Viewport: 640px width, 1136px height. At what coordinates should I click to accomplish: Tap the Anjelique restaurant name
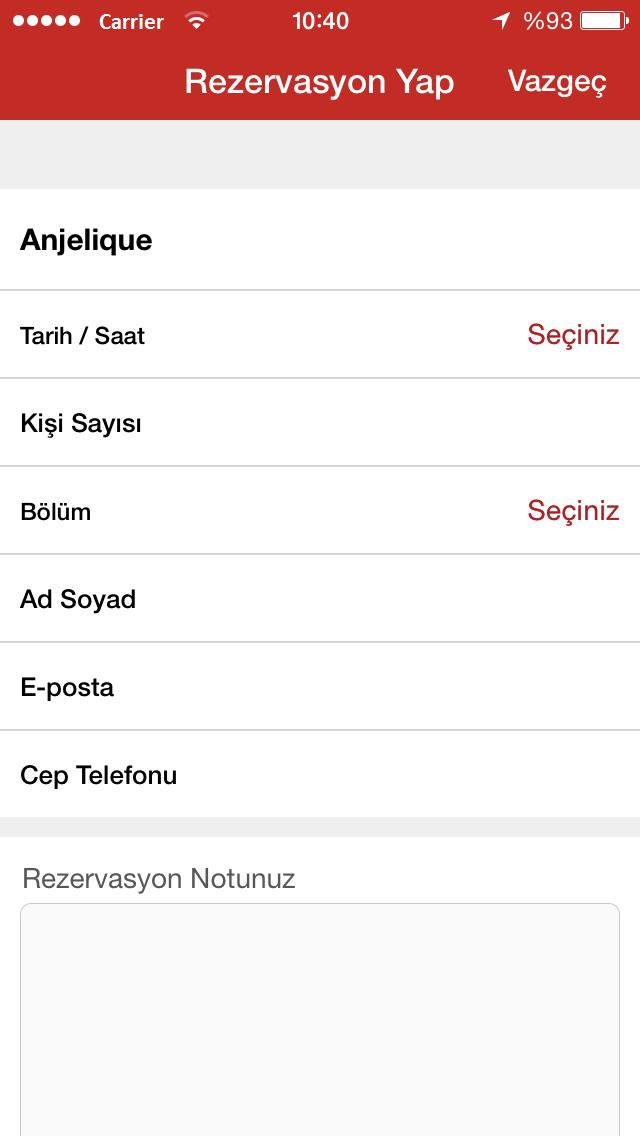click(x=86, y=240)
